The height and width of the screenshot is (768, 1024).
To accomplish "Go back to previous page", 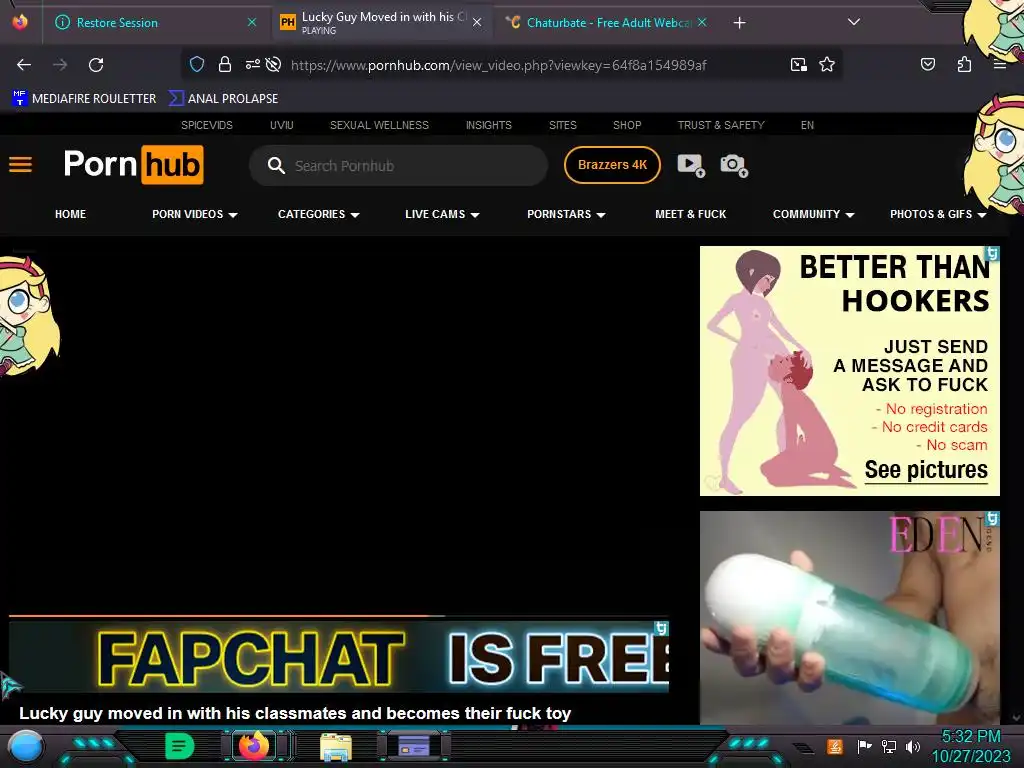I will 24,65.
